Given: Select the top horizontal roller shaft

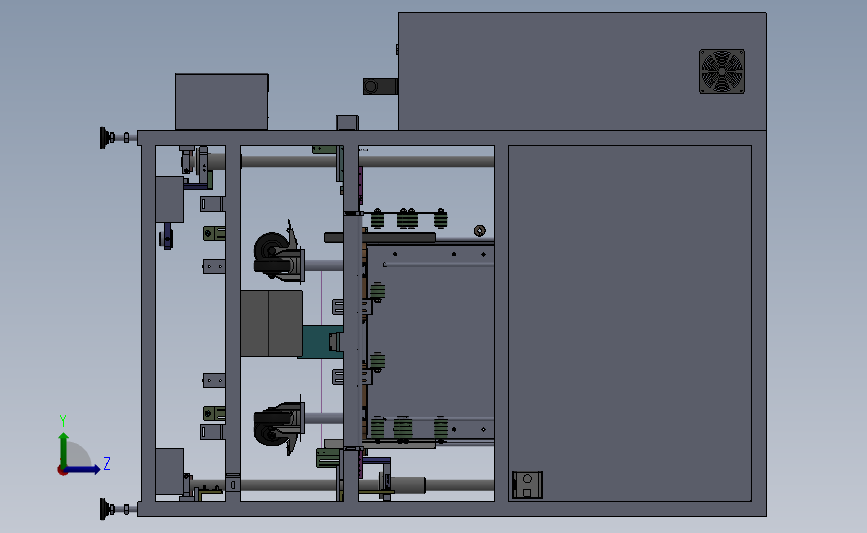Looking at the screenshot, I should point(367,161).
